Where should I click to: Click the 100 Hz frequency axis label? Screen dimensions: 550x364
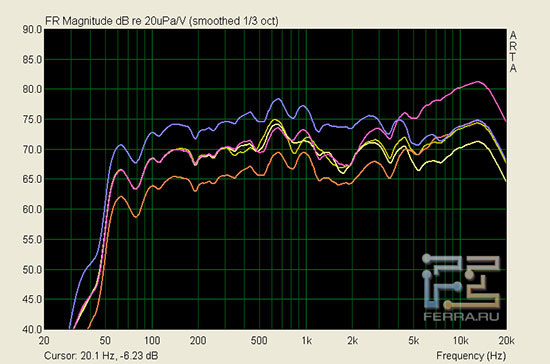coord(152,341)
